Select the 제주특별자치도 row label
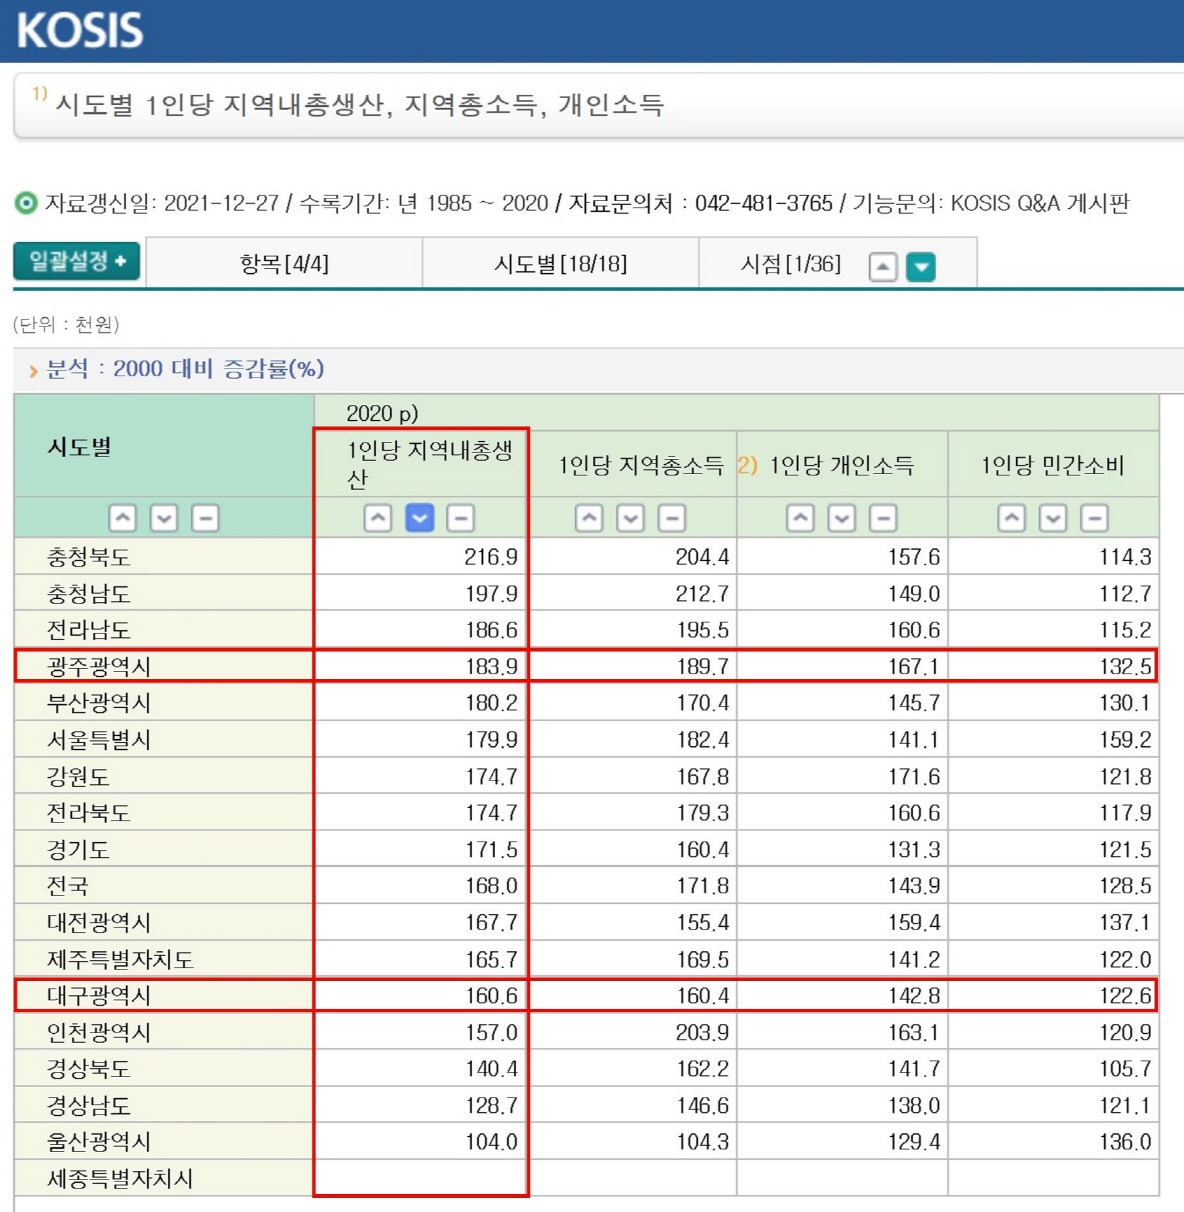 pyautogui.click(x=120, y=960)
